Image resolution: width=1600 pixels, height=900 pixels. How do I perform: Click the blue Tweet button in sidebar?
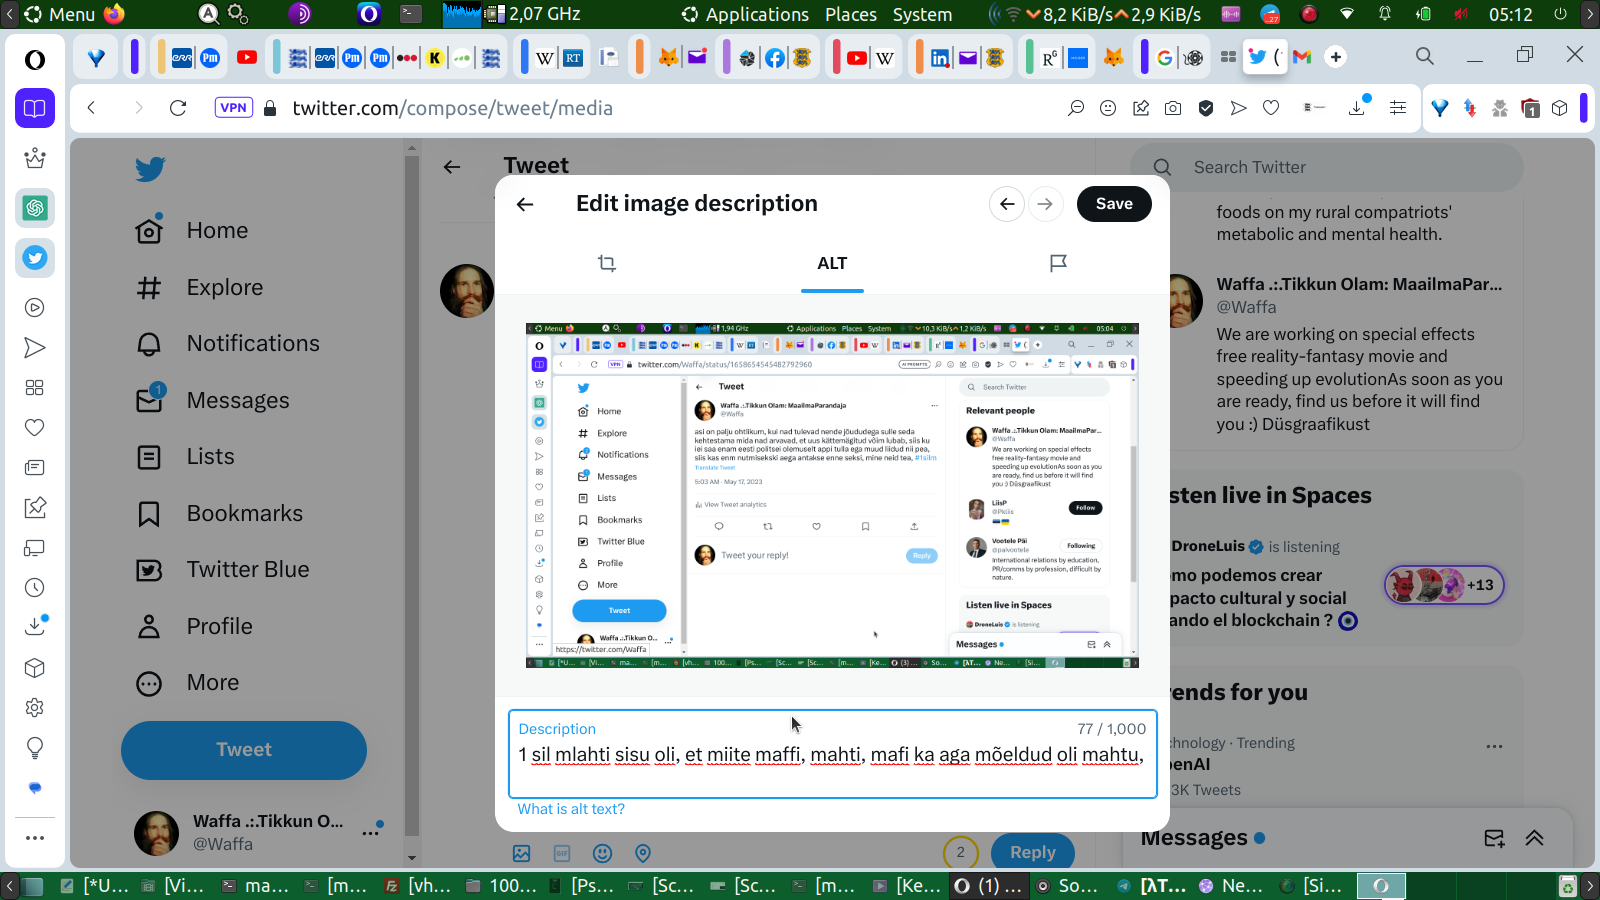pos(244,750)
